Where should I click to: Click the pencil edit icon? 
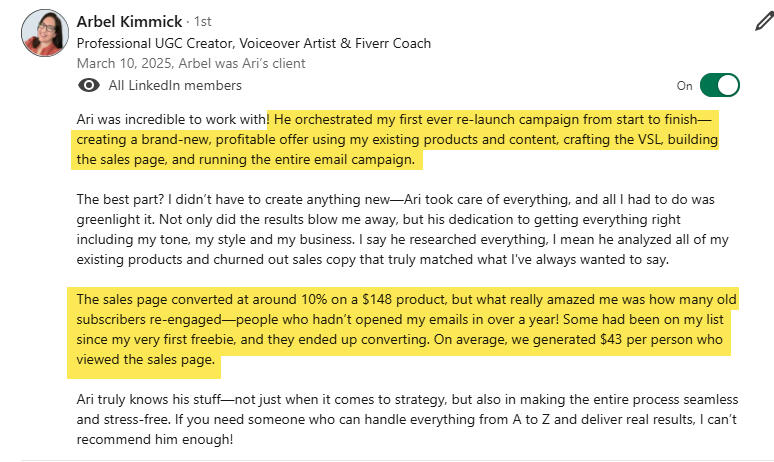(763, 21)
